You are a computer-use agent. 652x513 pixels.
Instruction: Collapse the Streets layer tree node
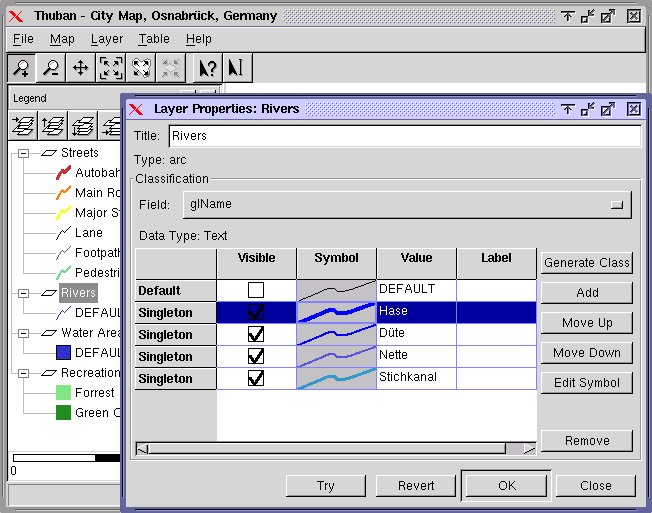click(x=24, y=153)
